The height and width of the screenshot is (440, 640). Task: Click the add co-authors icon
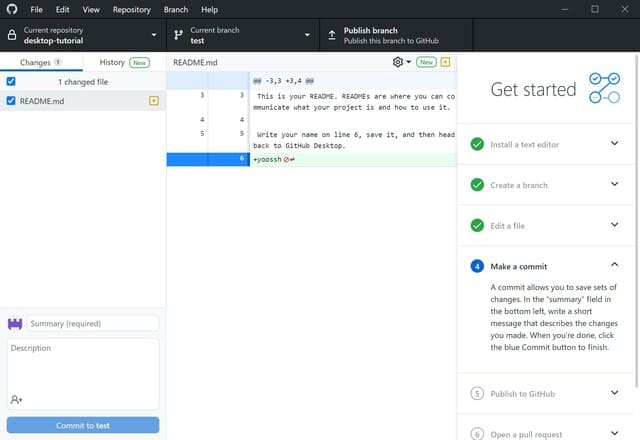click(x=17, y=399)
